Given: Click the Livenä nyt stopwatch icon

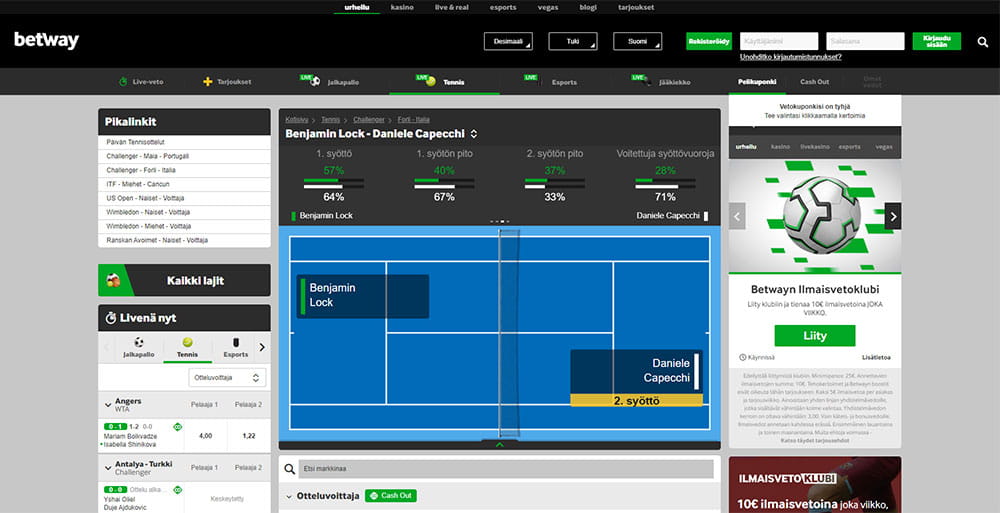Looking at the screenshot, I should pyautogui.click(x=111, y=318).
